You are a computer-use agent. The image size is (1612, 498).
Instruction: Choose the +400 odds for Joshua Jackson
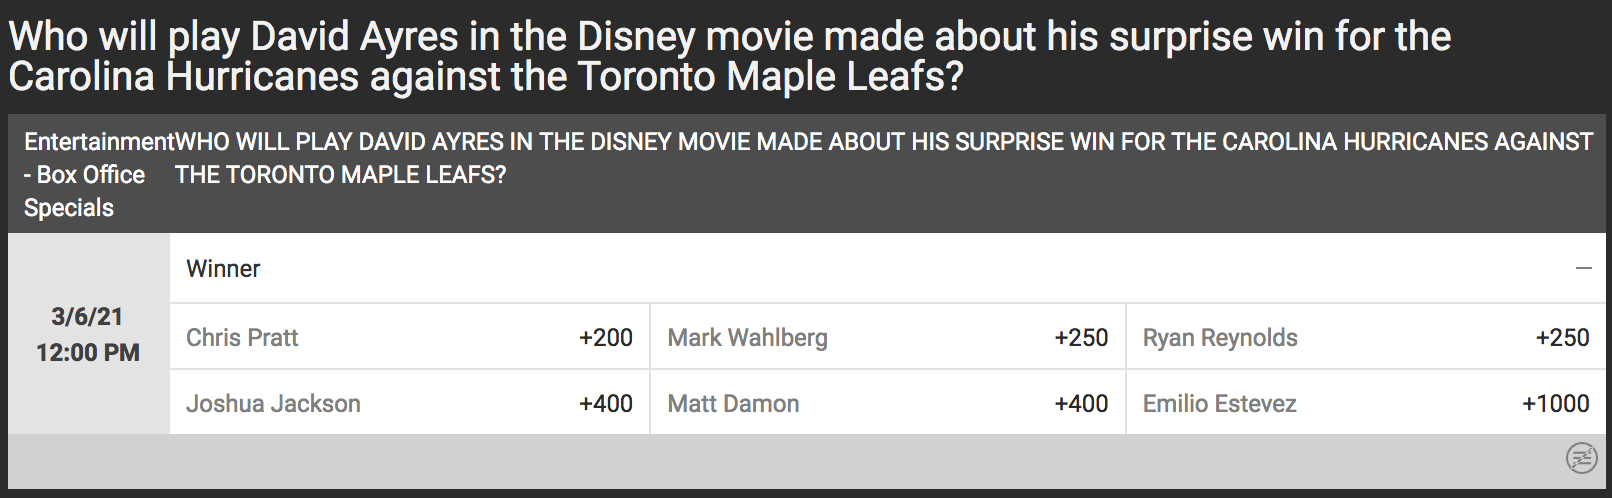605,404
